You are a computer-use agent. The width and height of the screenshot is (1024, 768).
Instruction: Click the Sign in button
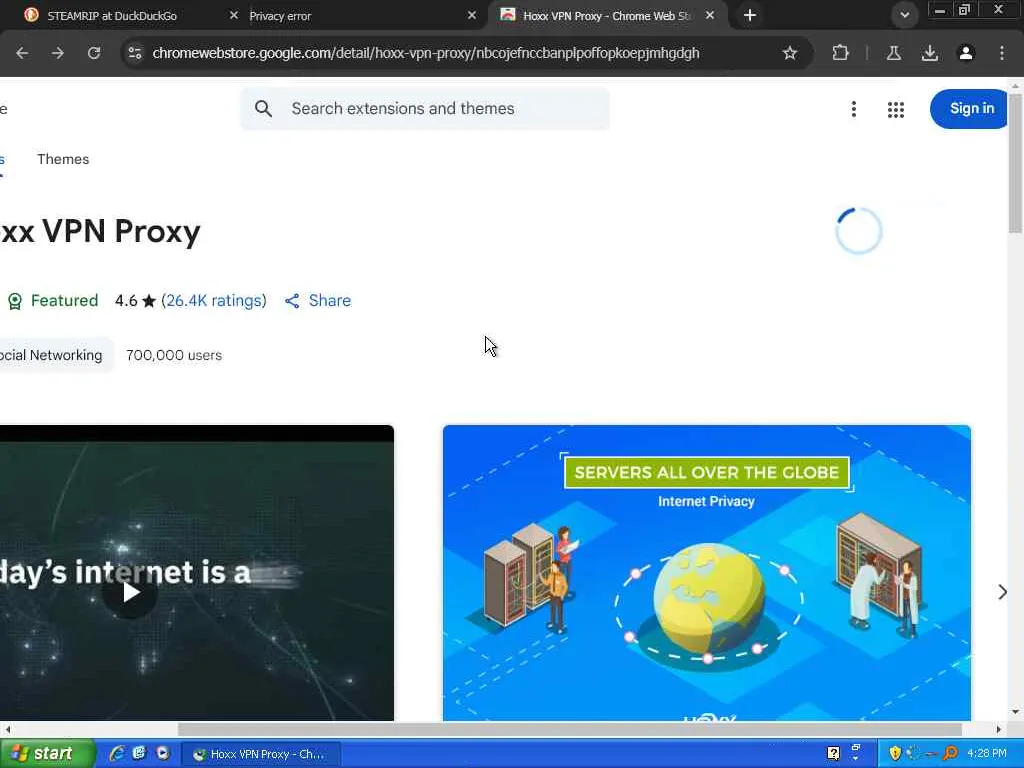[x=970, y=108]
